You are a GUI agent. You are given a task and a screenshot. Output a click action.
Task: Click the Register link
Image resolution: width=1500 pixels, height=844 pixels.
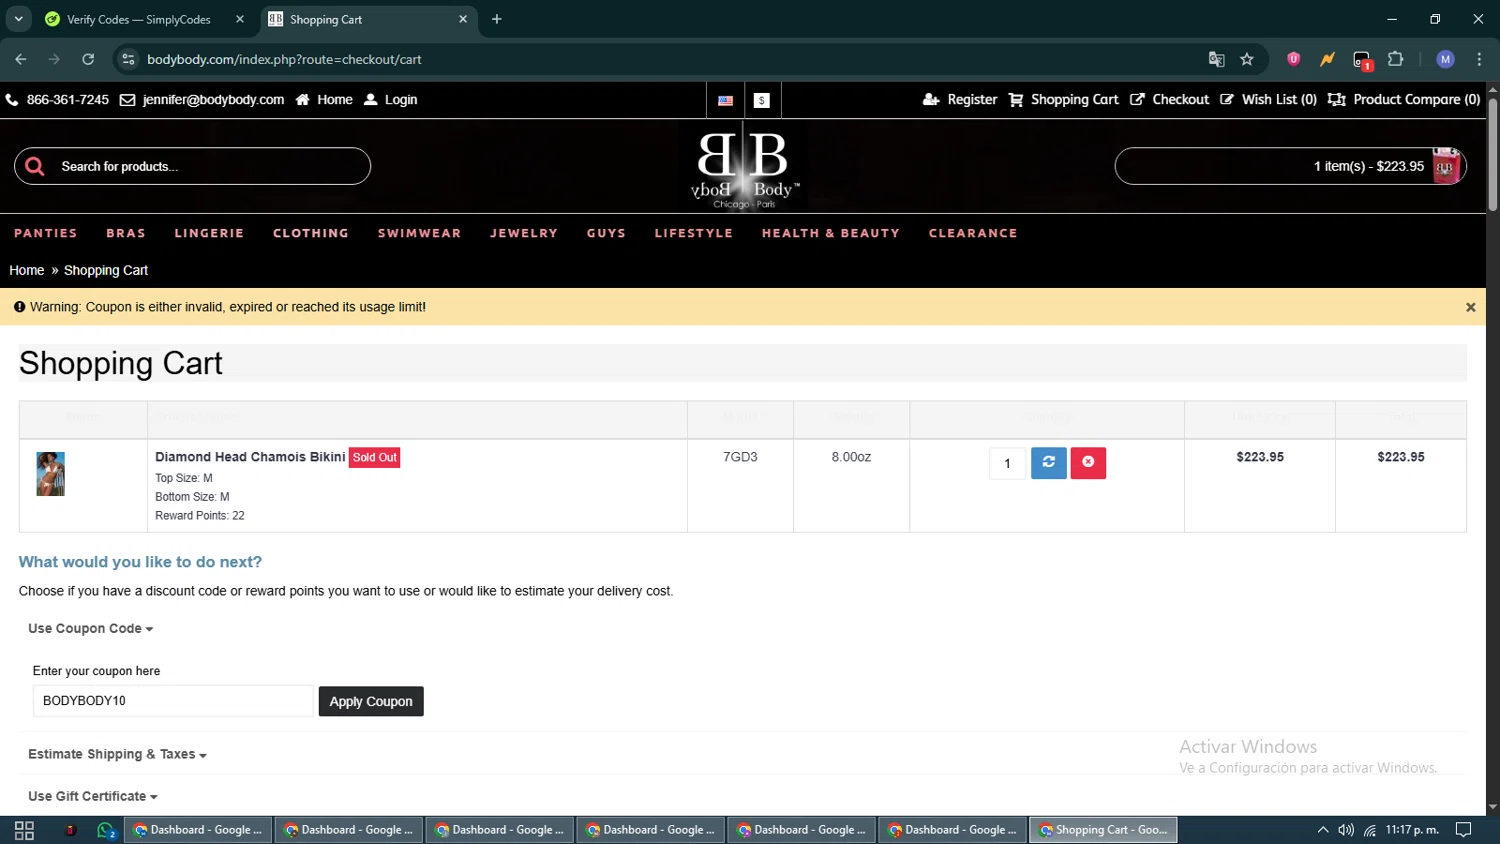click(960, 100)
